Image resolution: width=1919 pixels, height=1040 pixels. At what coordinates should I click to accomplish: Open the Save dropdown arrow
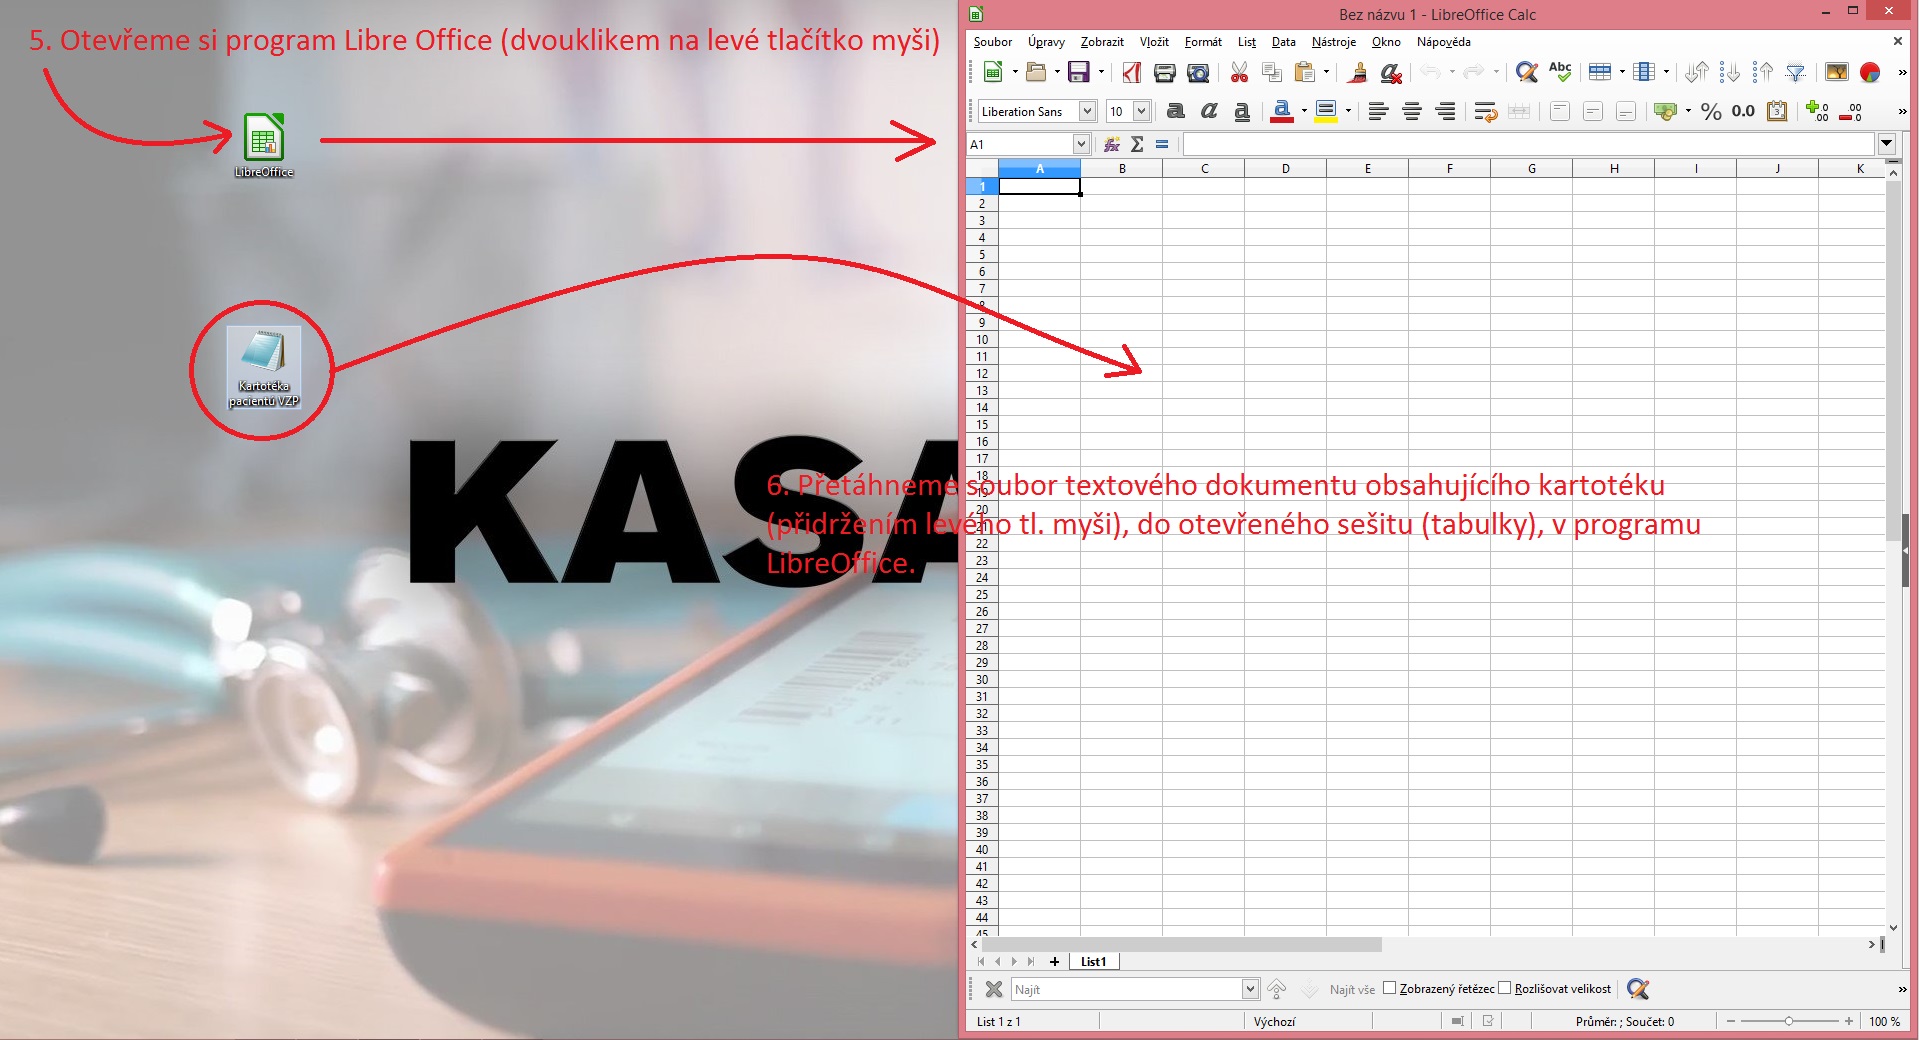coord(1101,72)
